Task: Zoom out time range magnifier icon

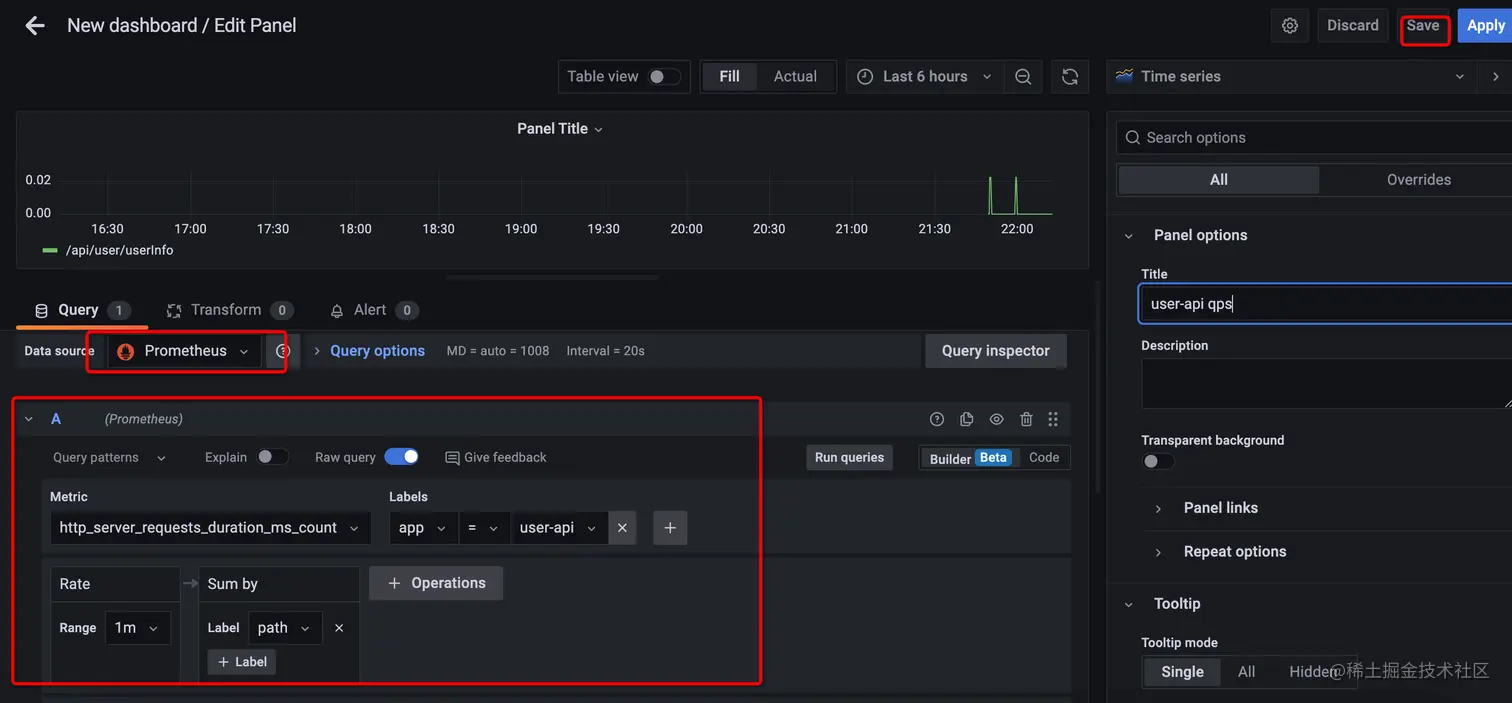Action: tap(1023, 77)
